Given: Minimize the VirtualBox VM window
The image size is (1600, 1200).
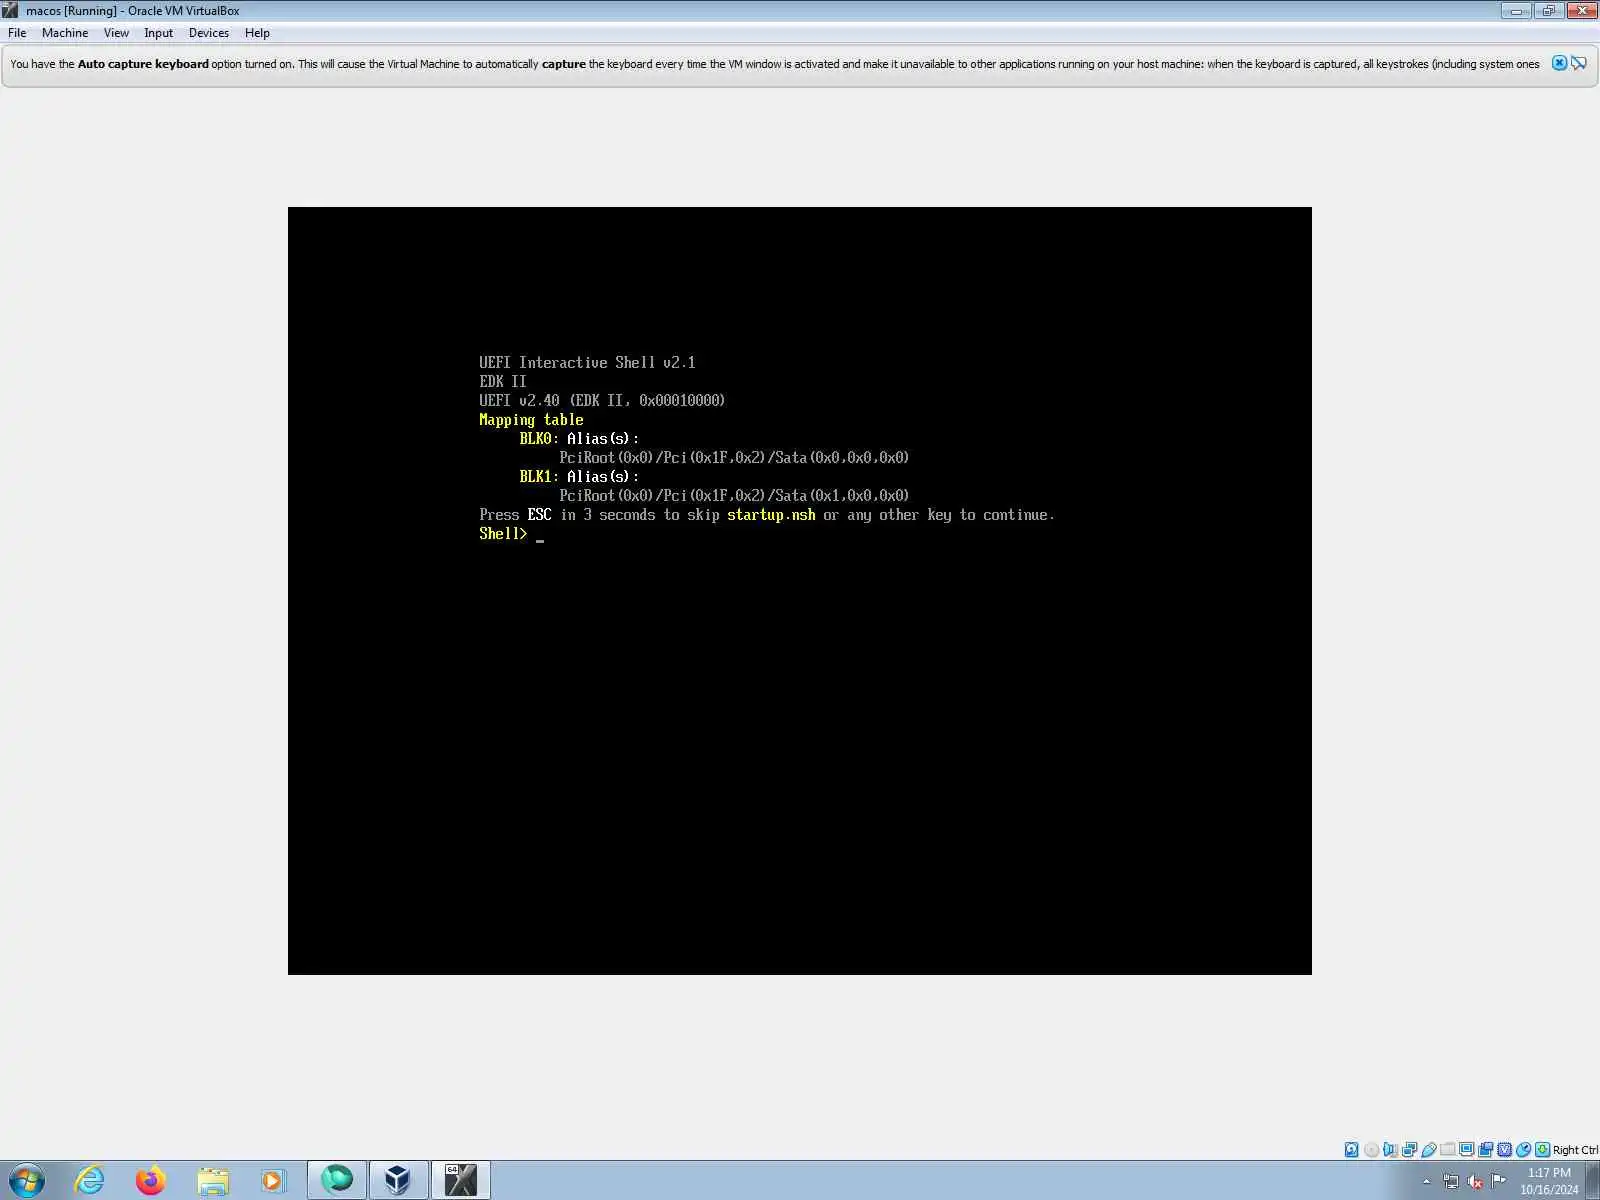Looking at the screenshot, I should point(1517,10).
